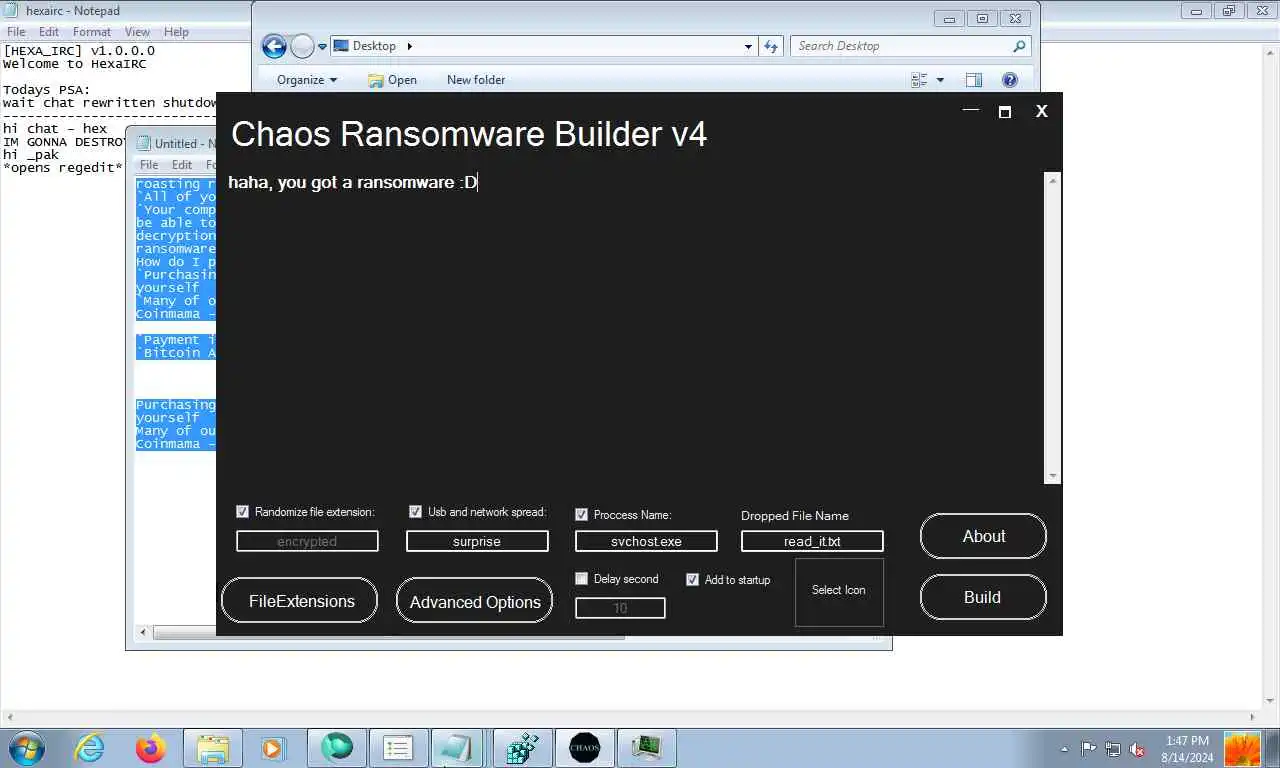Click the search magnifier in Explorer
Image resolution: width=1280 pixels, height=768 pixels.
coord(1019,46)
